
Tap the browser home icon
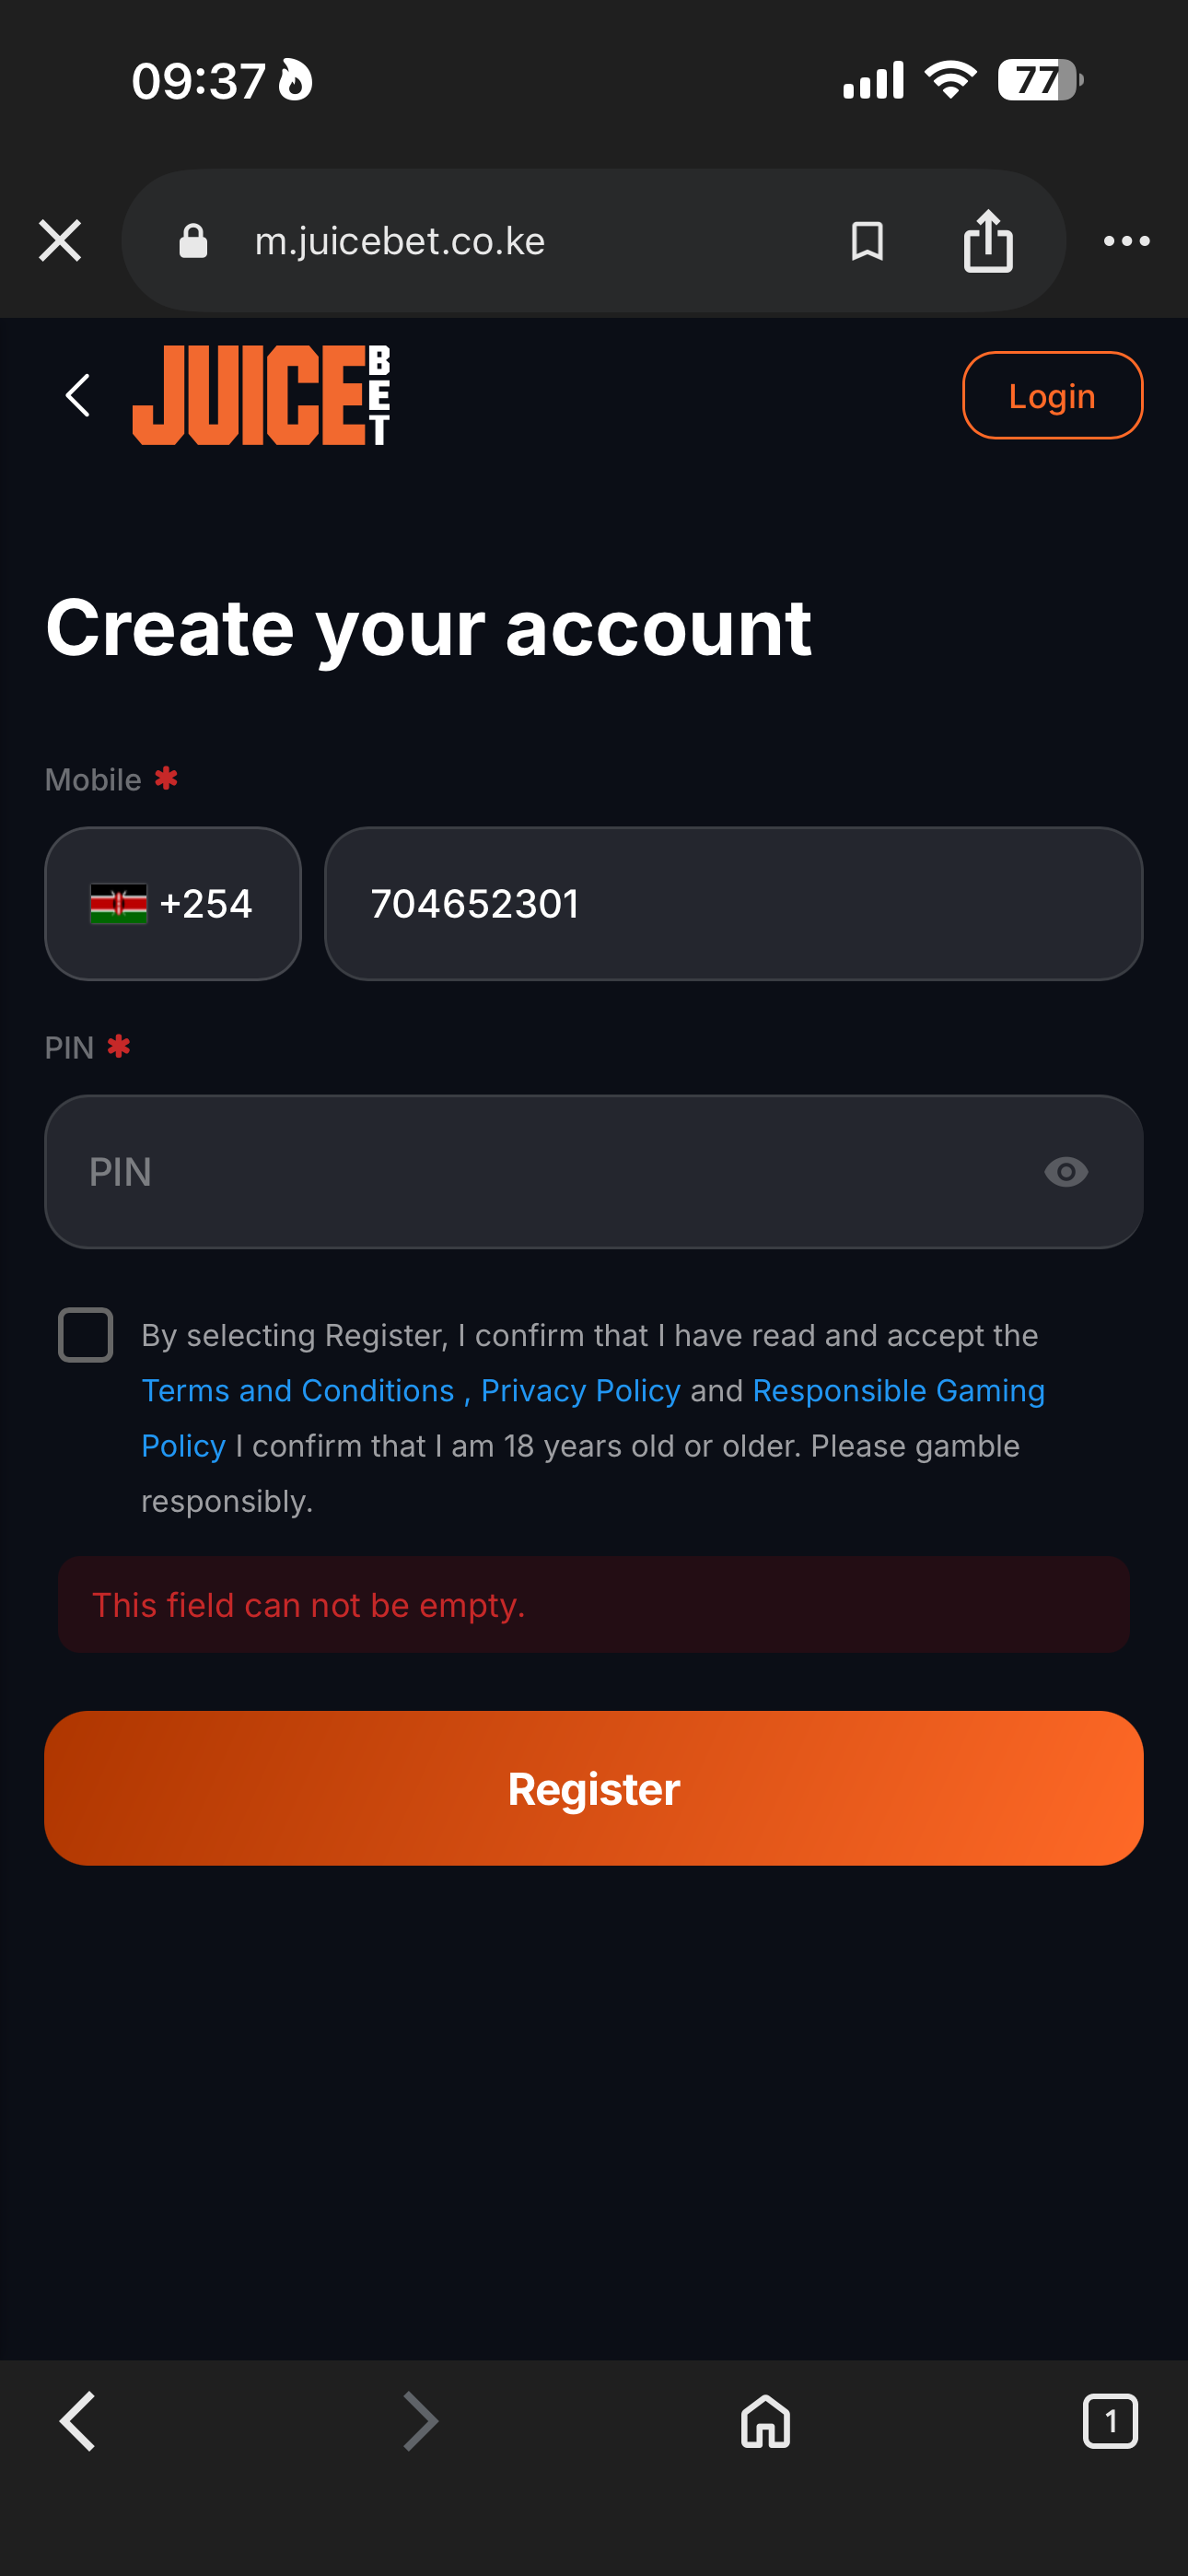[766, 2421]
